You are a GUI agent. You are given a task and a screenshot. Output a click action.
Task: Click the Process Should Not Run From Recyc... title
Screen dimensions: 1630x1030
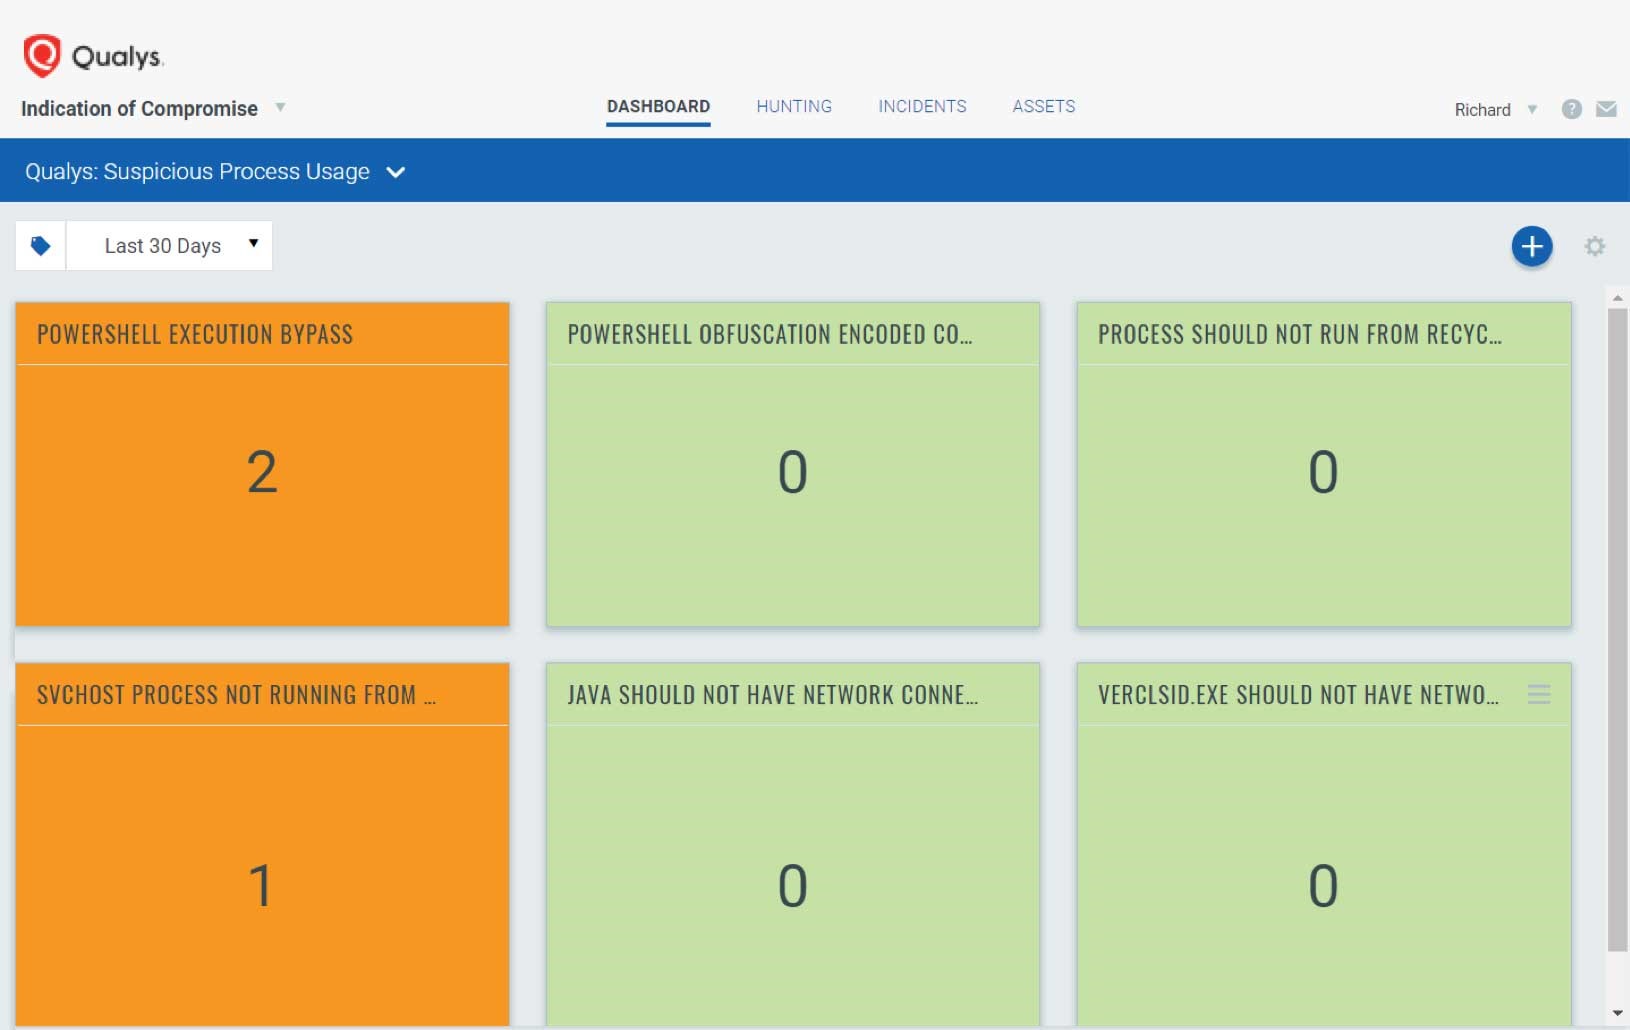coord(1300,334)
